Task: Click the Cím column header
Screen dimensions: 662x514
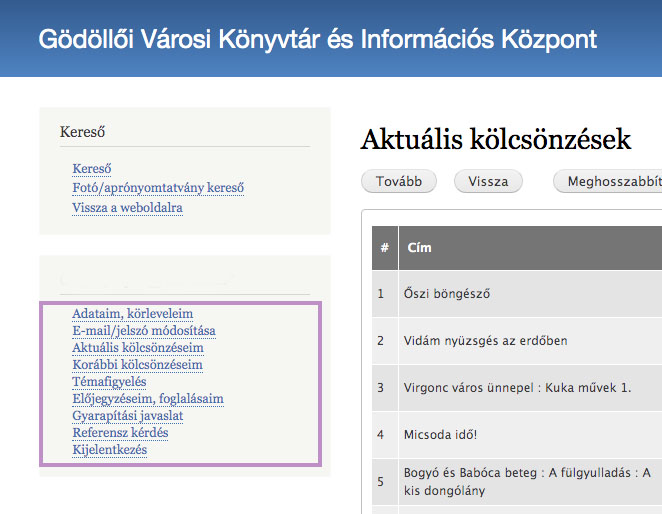Action: pyautogui.click(x=419, y=246)
